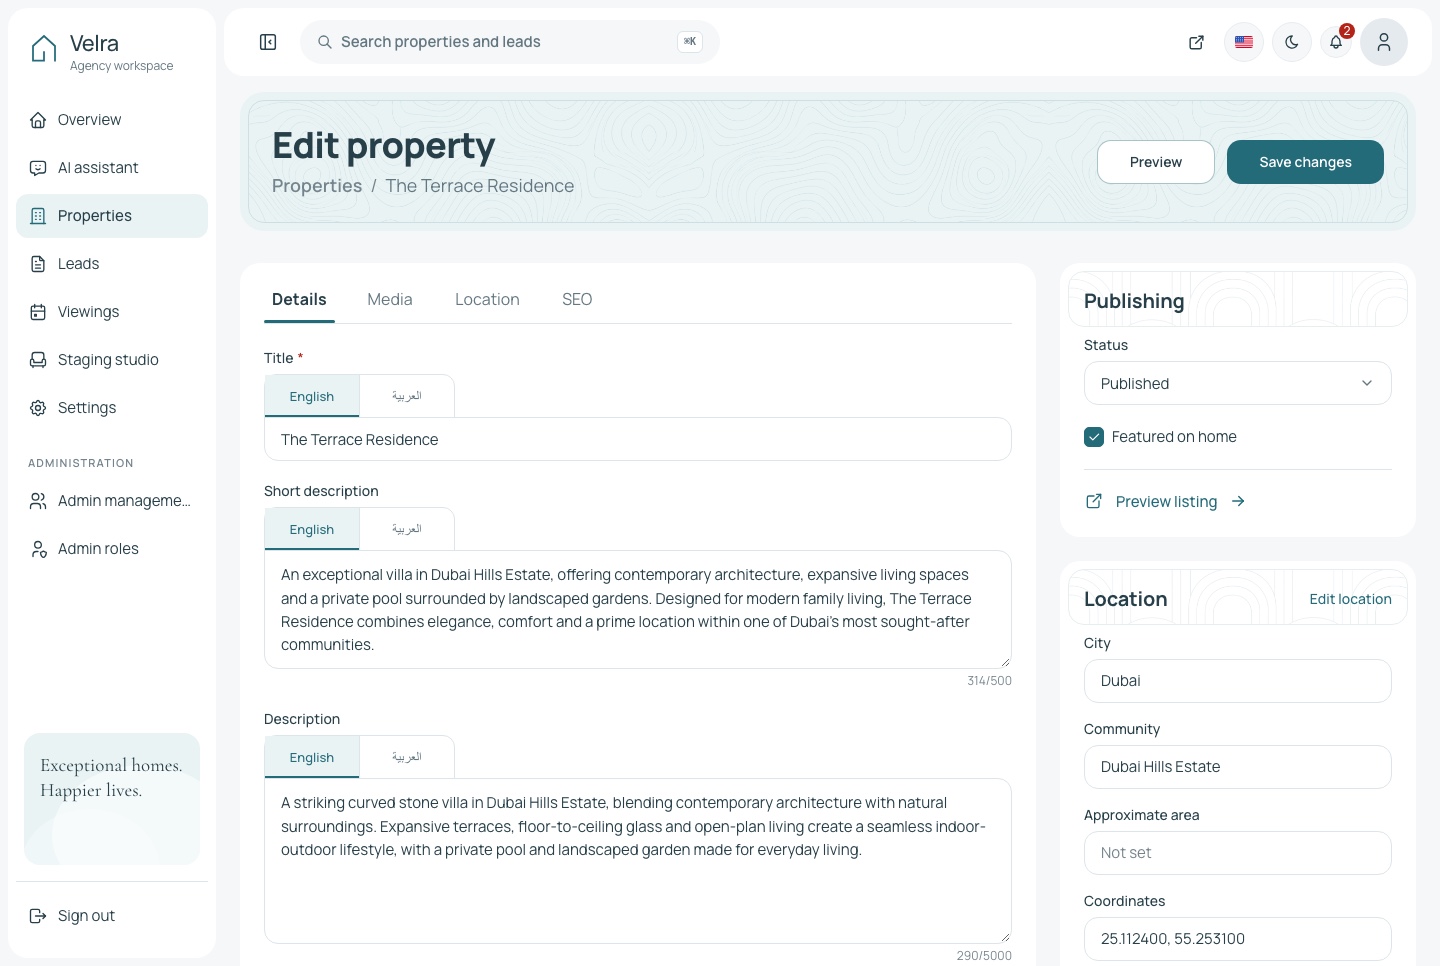Click the Approximate area field
This screenshot has height=966, width=1440.
[x=1238, y=853]
